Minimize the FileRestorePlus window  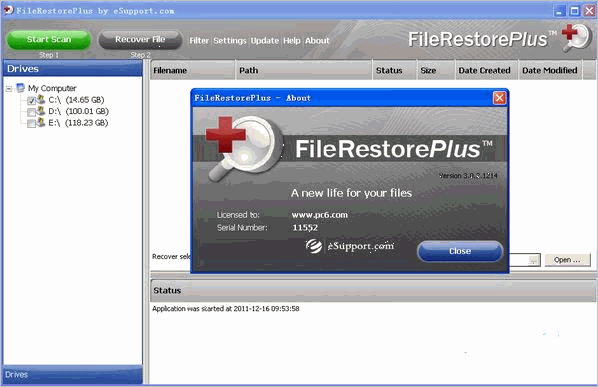click(x=559, y=11)
